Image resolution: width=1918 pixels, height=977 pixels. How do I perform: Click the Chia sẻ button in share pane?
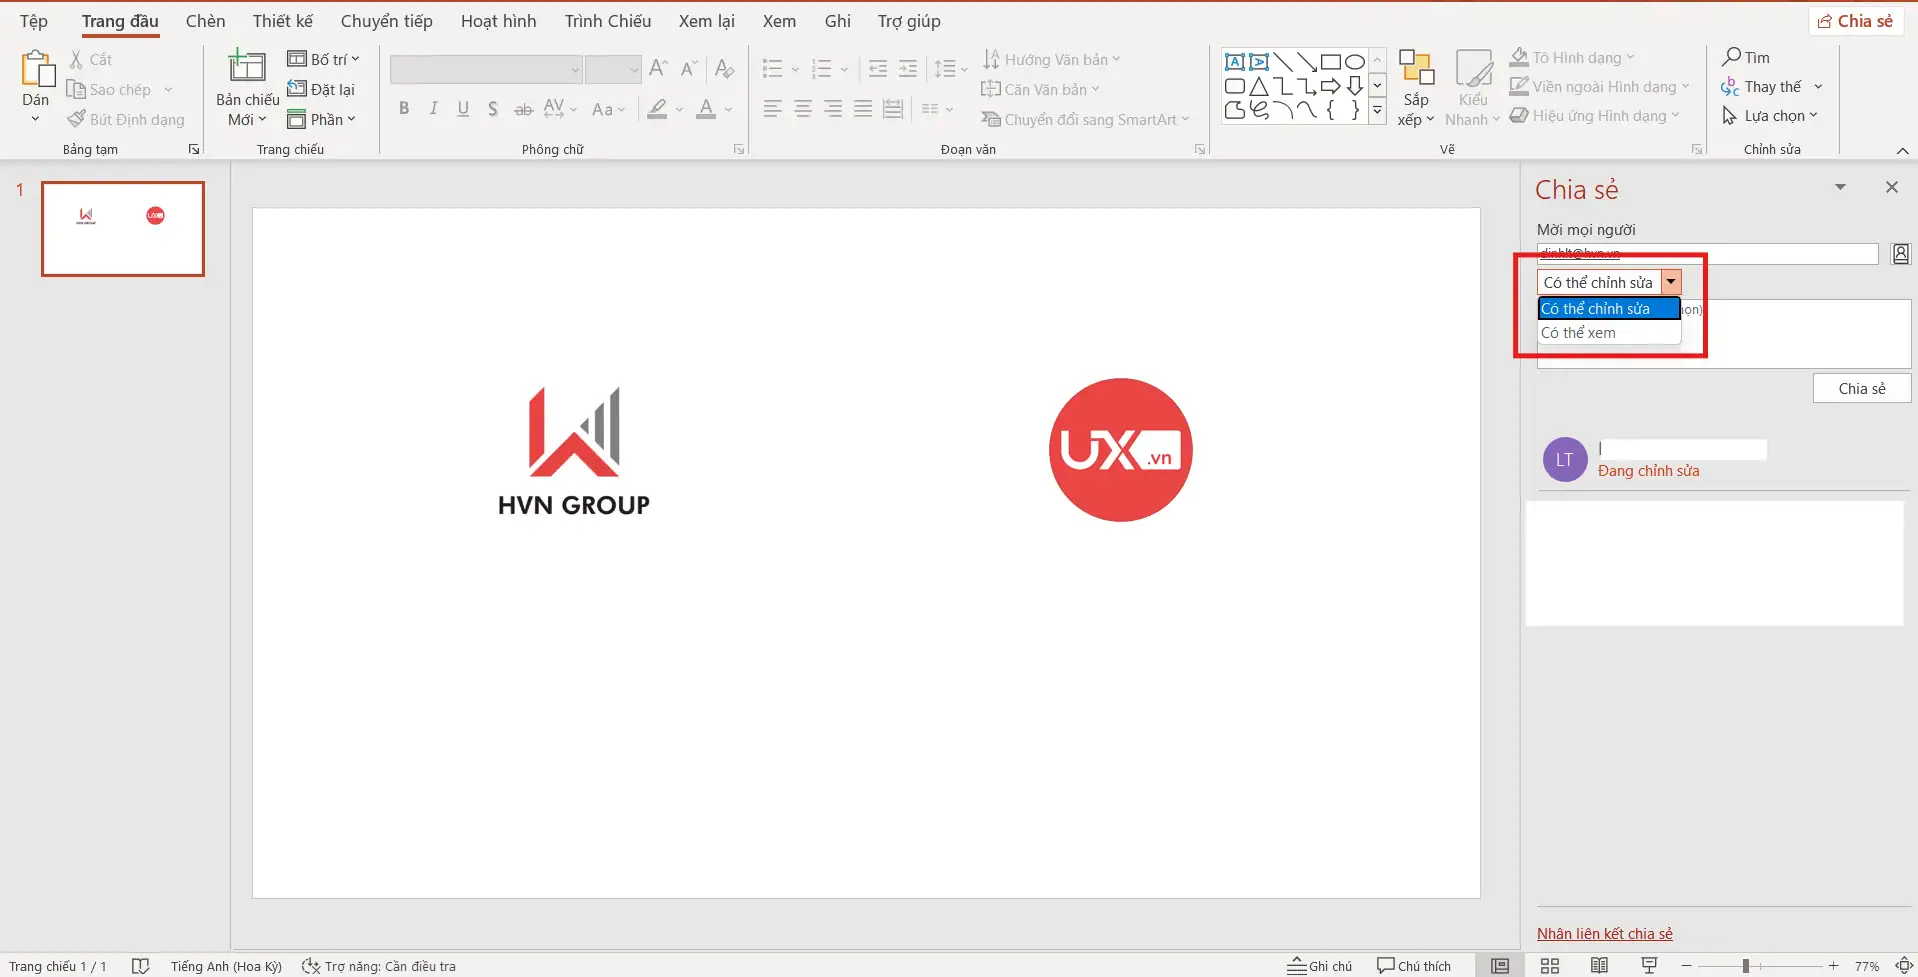tap(1861, 388)
